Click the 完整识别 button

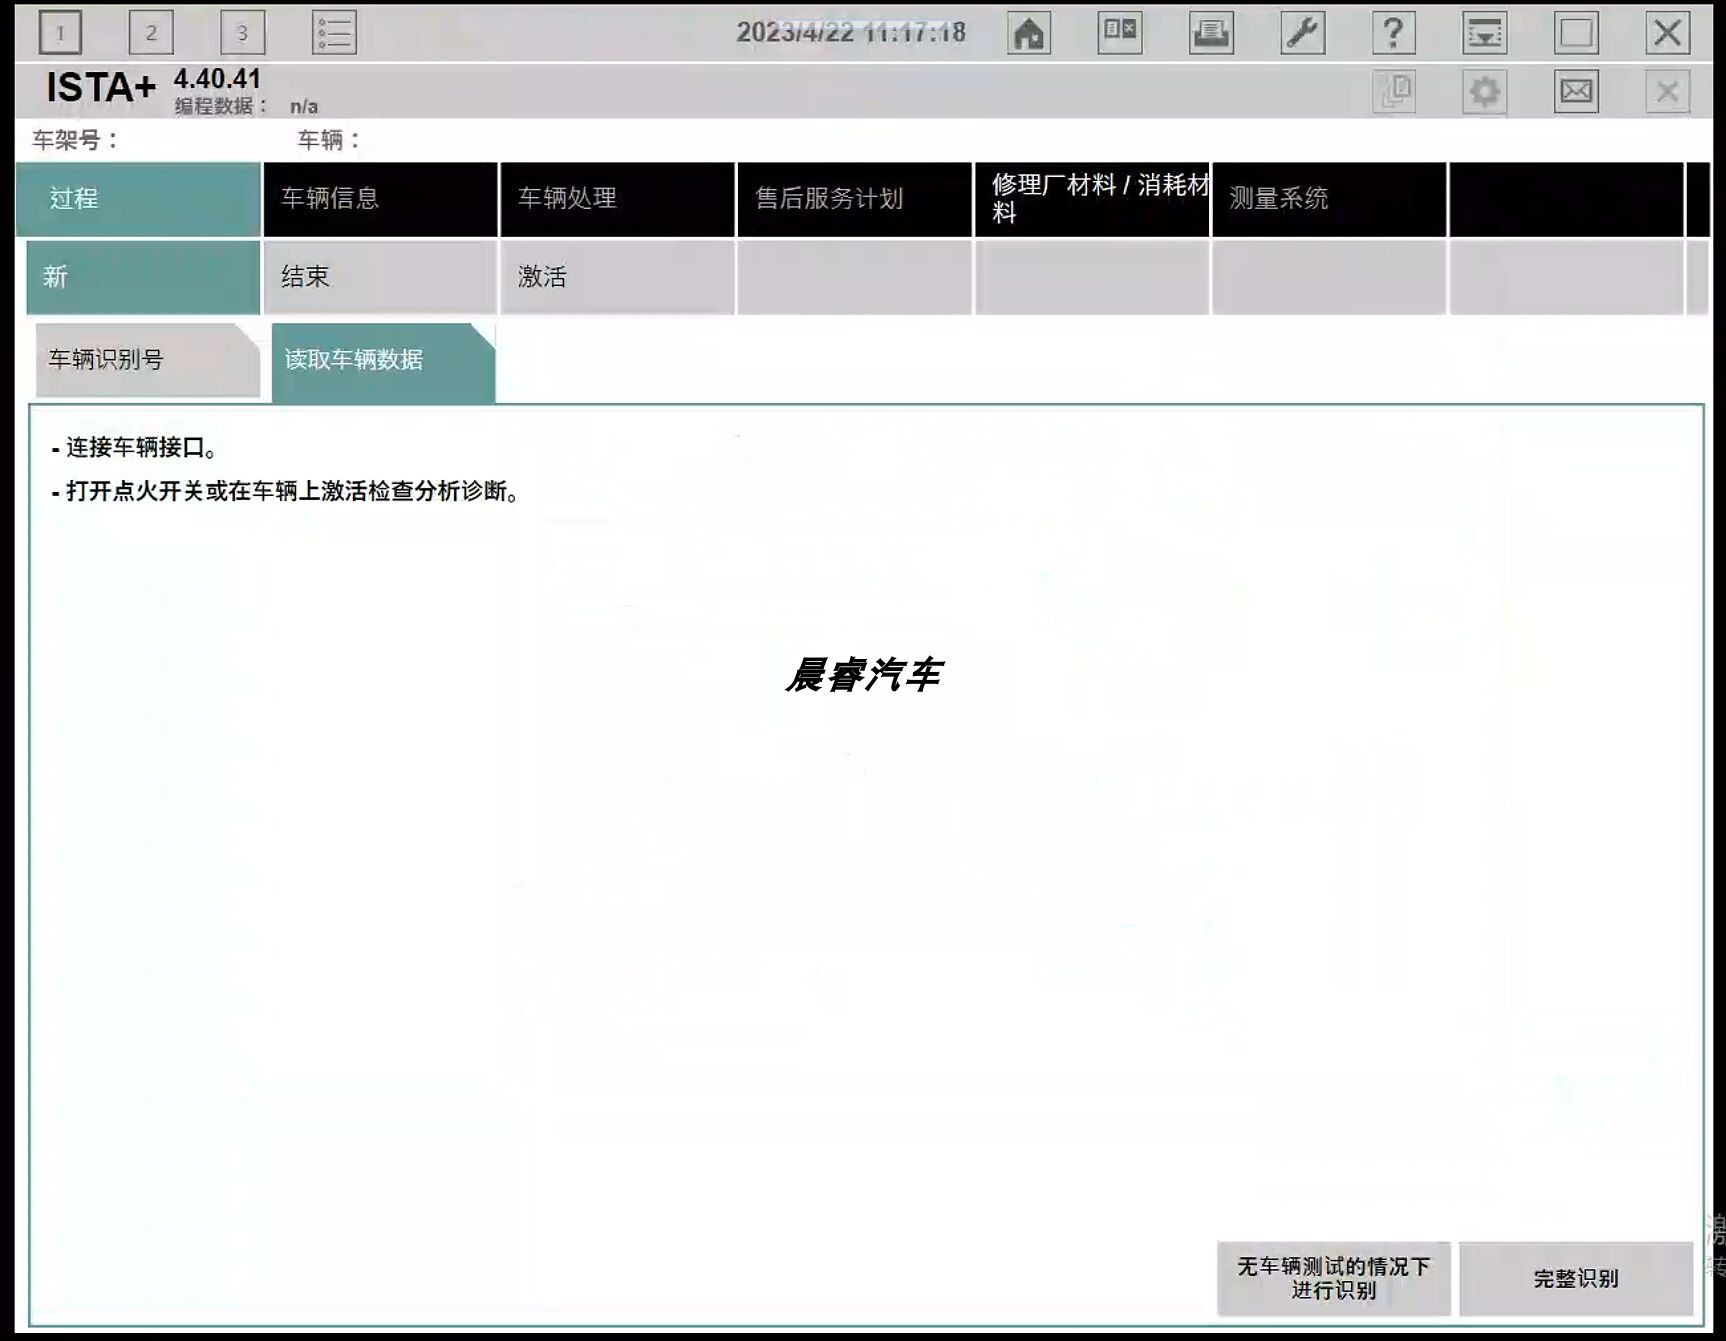(x=1575, y=1278)
